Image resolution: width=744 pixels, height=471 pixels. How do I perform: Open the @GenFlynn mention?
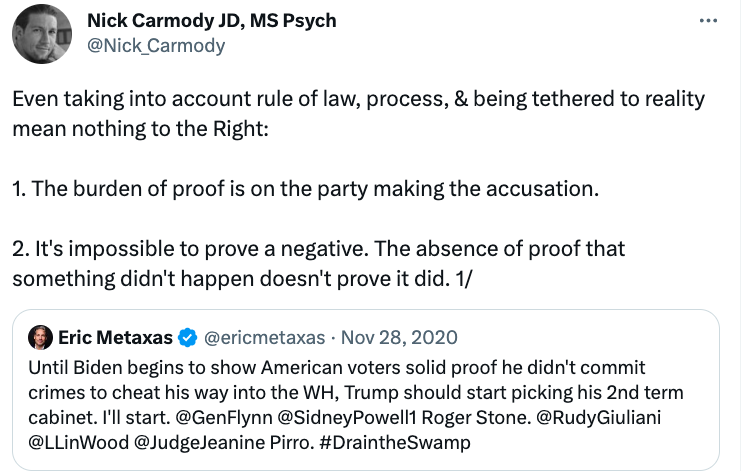pyautogui.click(x=224, y=418)
